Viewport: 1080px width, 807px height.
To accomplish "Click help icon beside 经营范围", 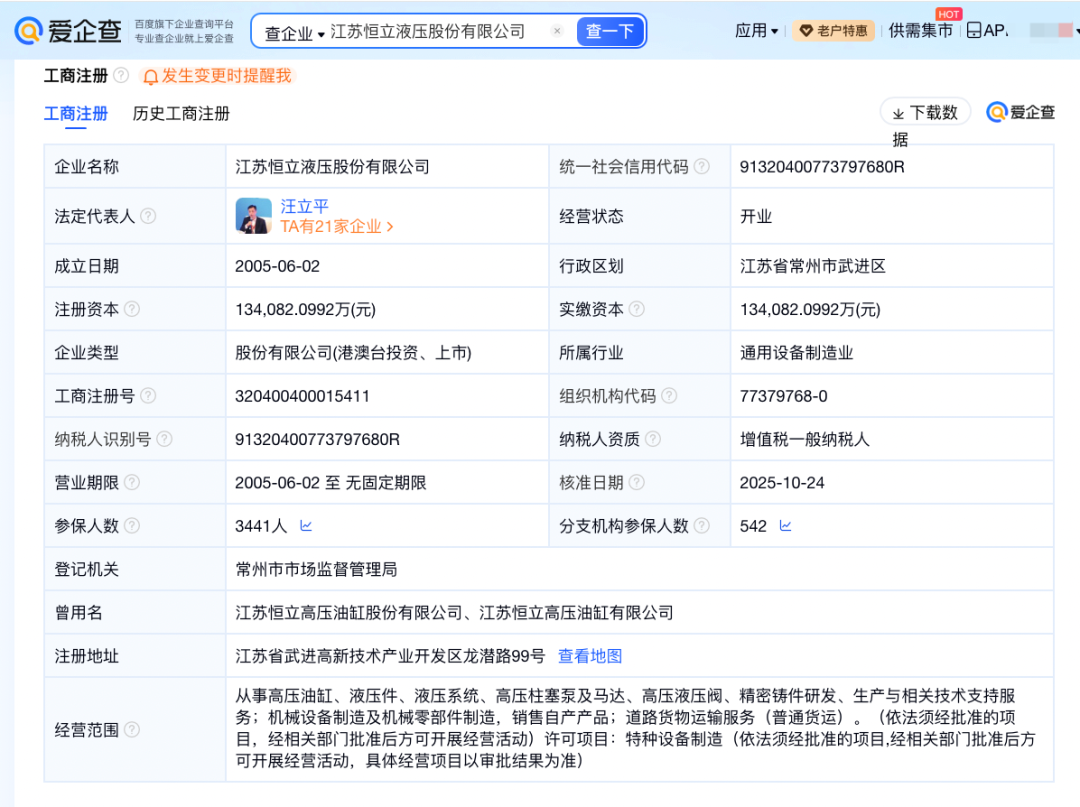I will 132,730.
